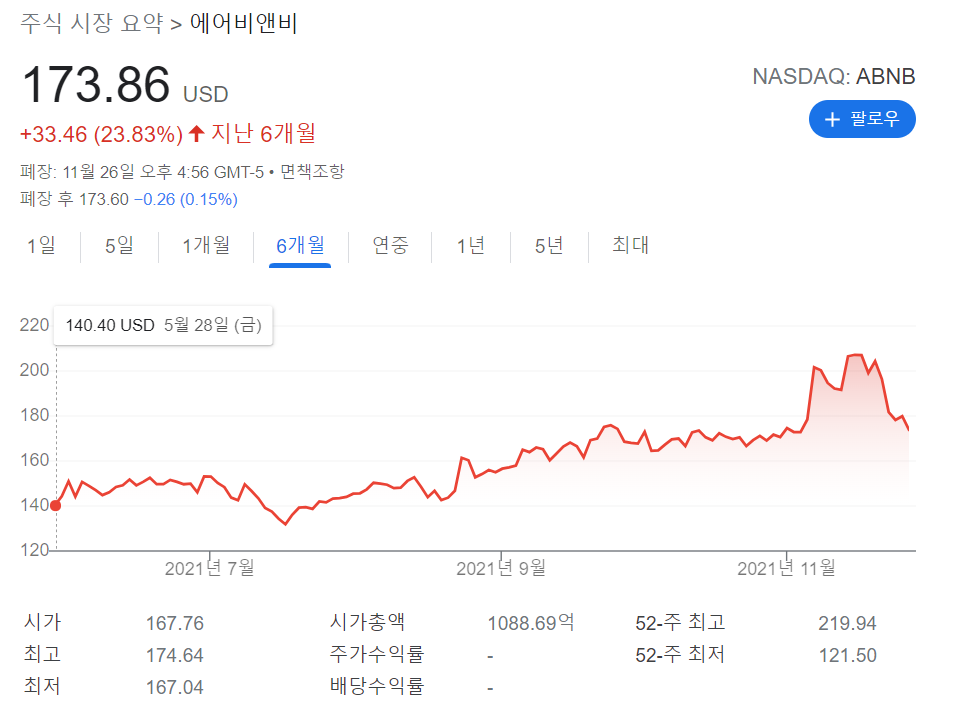Click the 시가 value 167.76
The width and height of the screenshot is (973, 714).
[174, 623]
